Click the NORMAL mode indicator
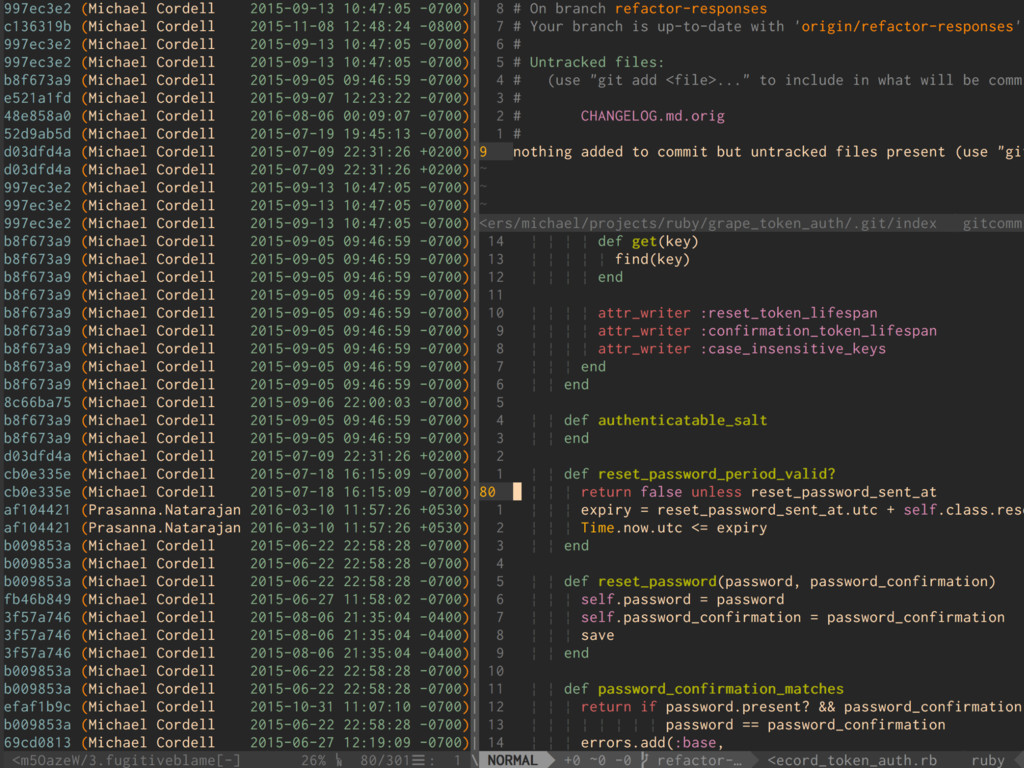The image size is (1024, 768). (512, 760)
